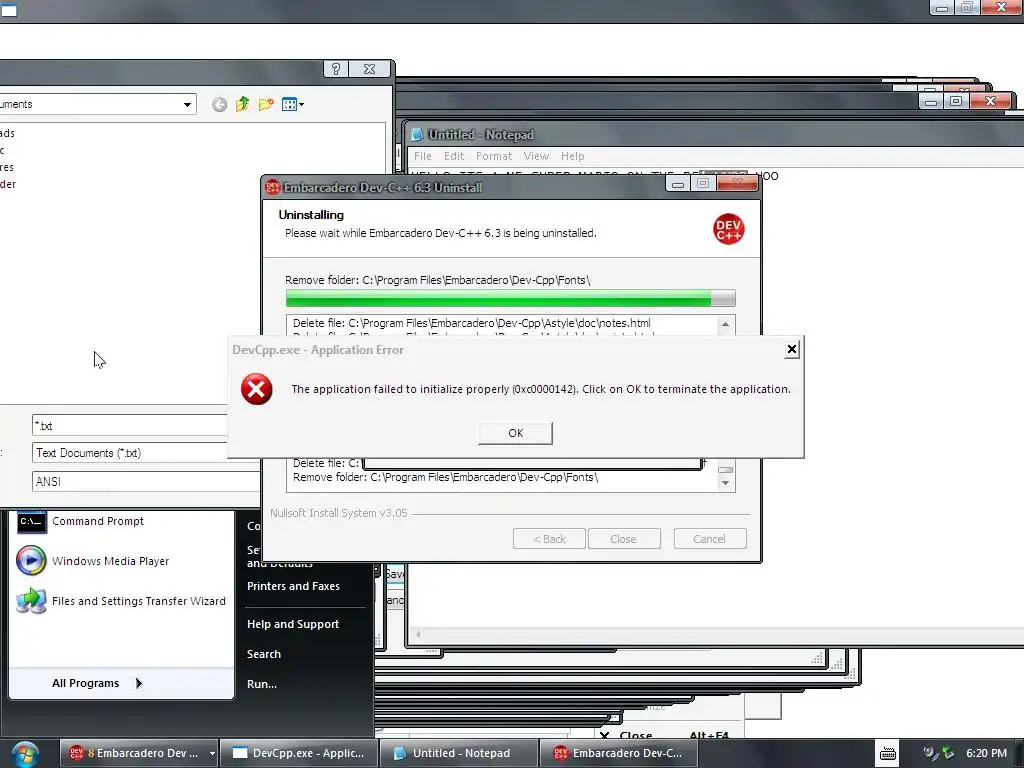The height and width of the screenshot is (768, 1024).
Task: Click OK in the DevCpp.exe error dialog
Action: click(515, 433)
